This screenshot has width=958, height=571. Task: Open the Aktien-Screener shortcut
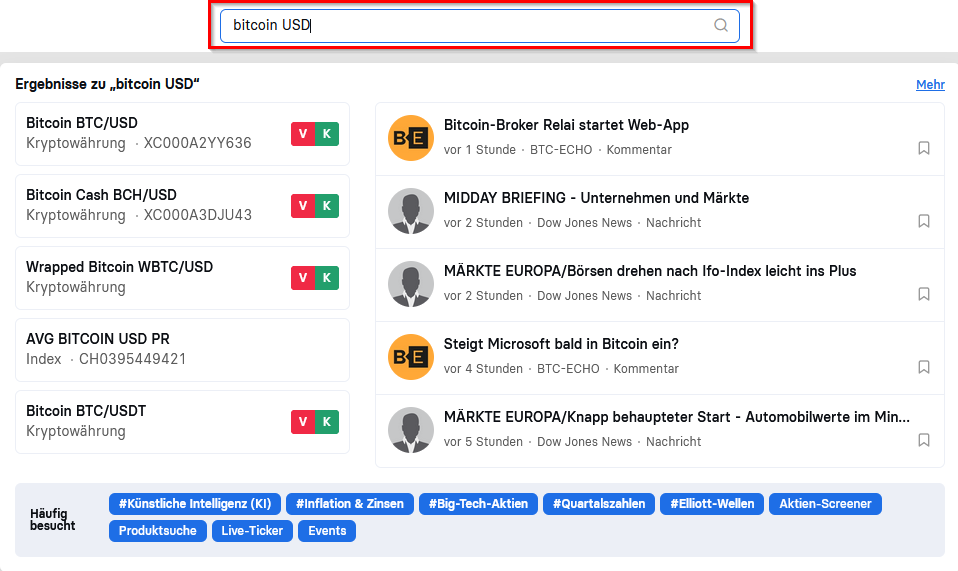click(825, 504)
